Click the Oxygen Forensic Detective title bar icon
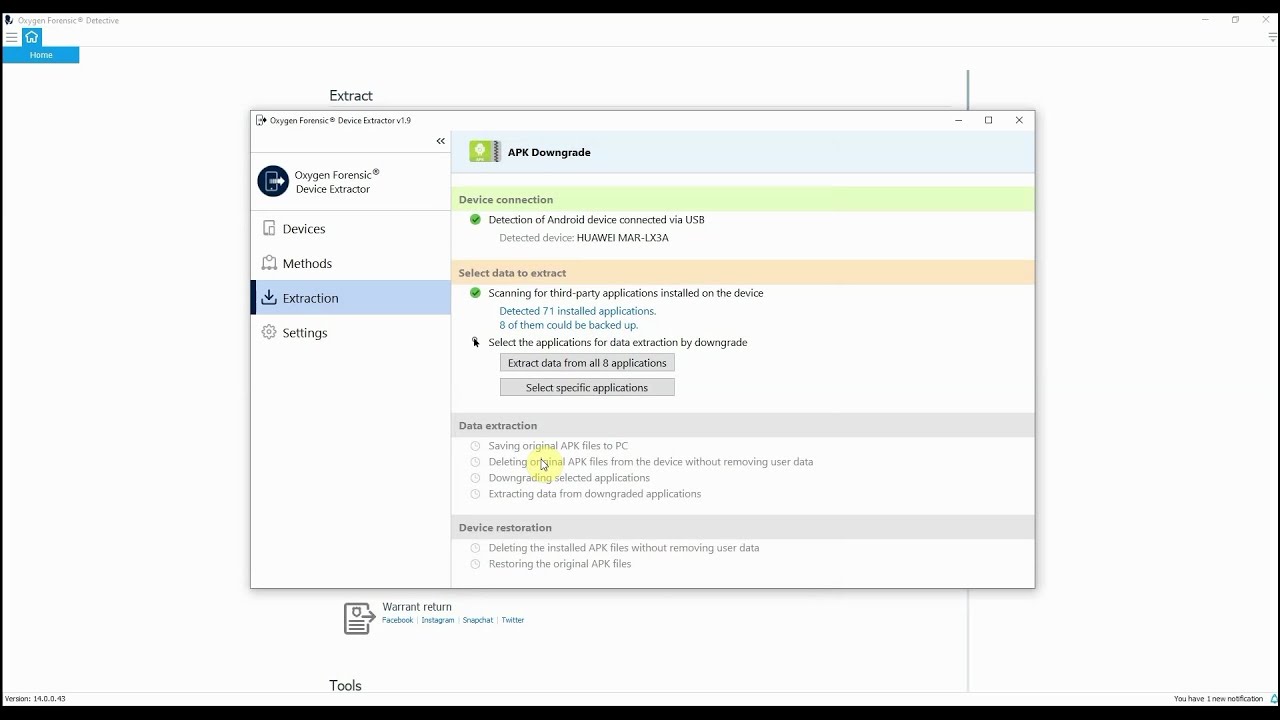 (x=9, y=20)
